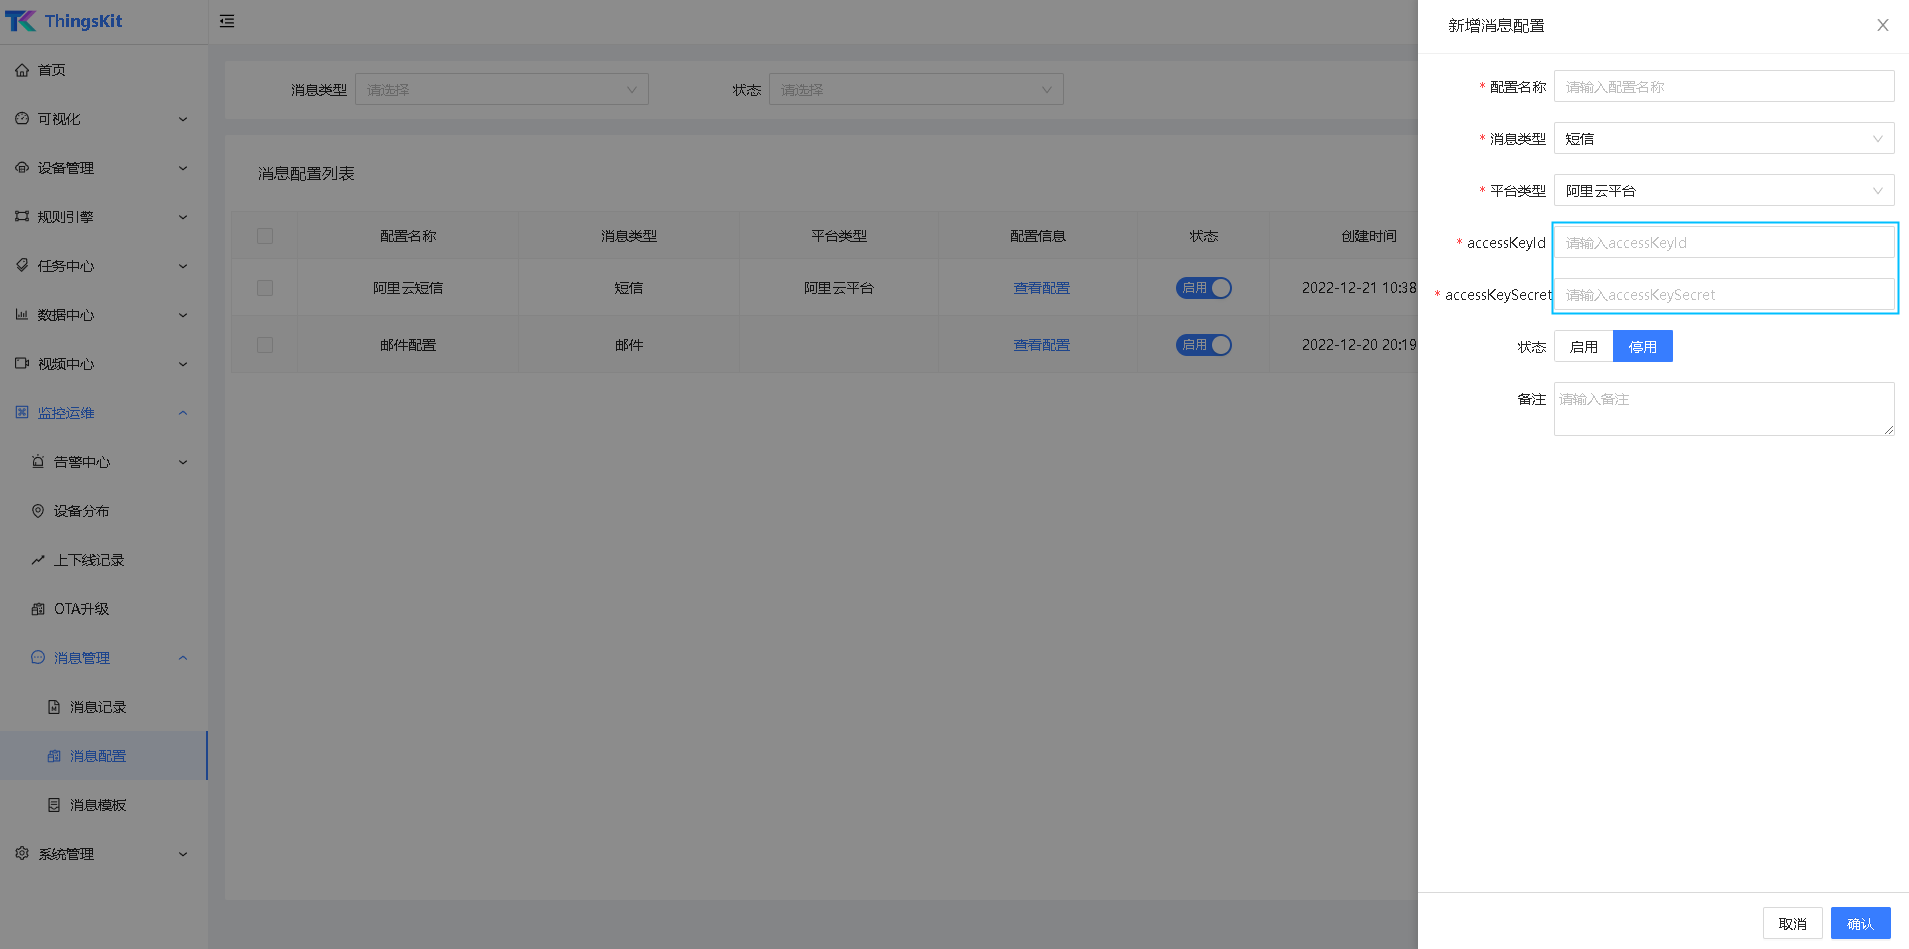Open the 平台类型 dropdown showing 阿里云平台
1909x949 pixels.
tap(1723, 191)
